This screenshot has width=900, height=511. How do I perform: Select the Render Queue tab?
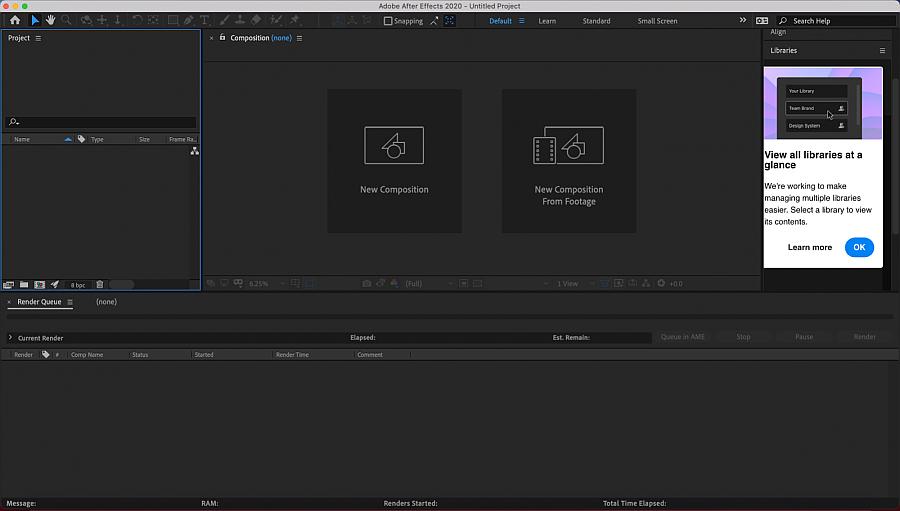point(39,302)
